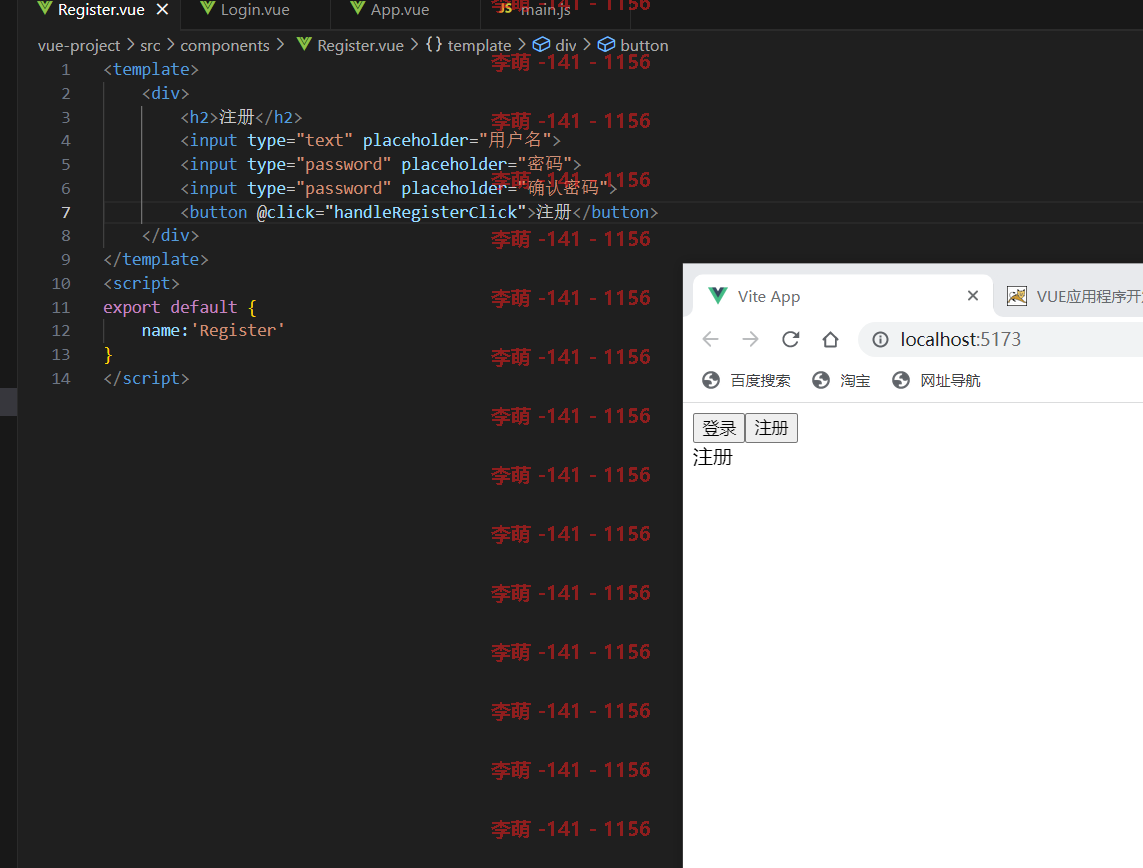Click the 登录 button on the page
The width and height of the screenshot is (1143, 868).
pyautogui.click(x=719, y=428)
